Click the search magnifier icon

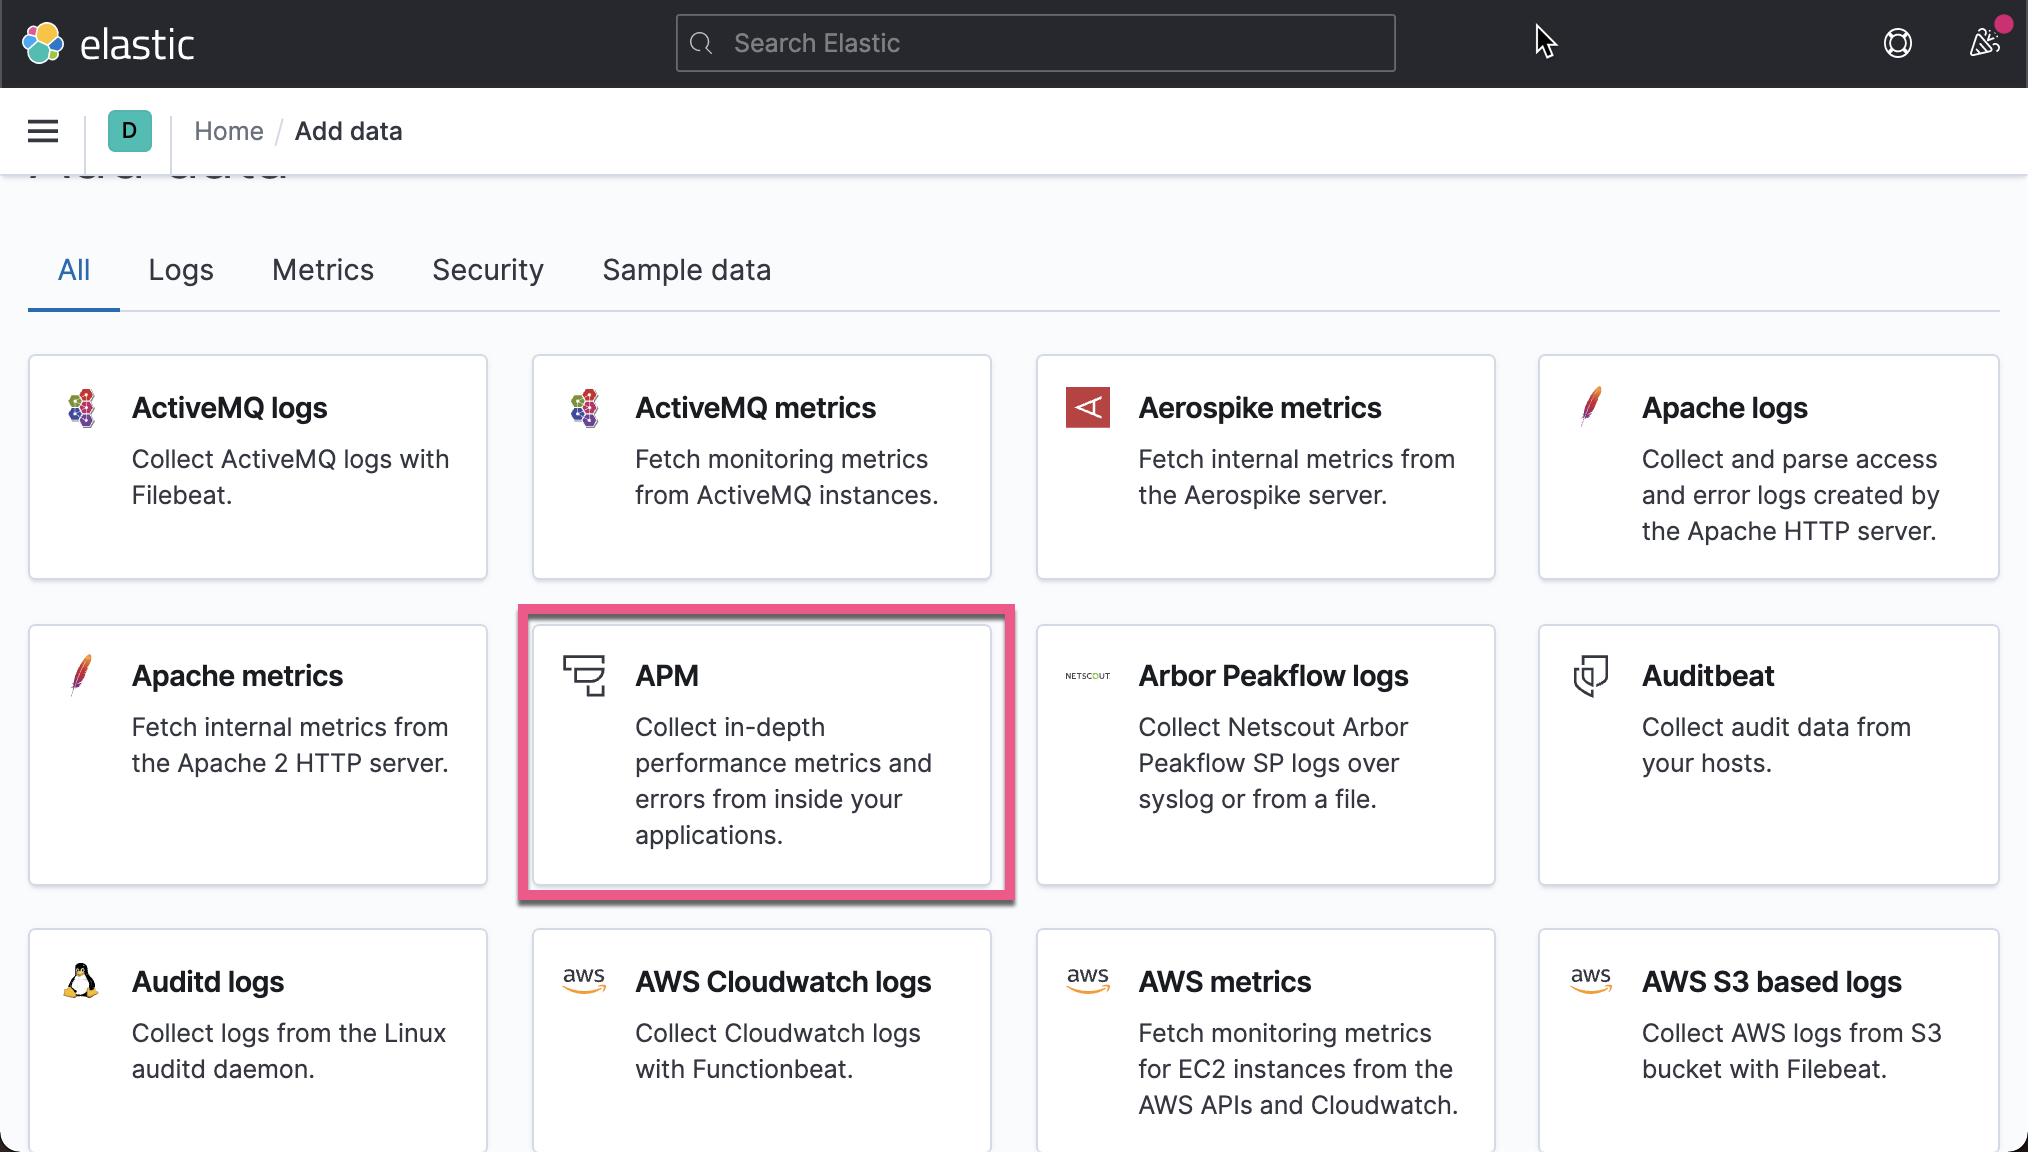700,43
